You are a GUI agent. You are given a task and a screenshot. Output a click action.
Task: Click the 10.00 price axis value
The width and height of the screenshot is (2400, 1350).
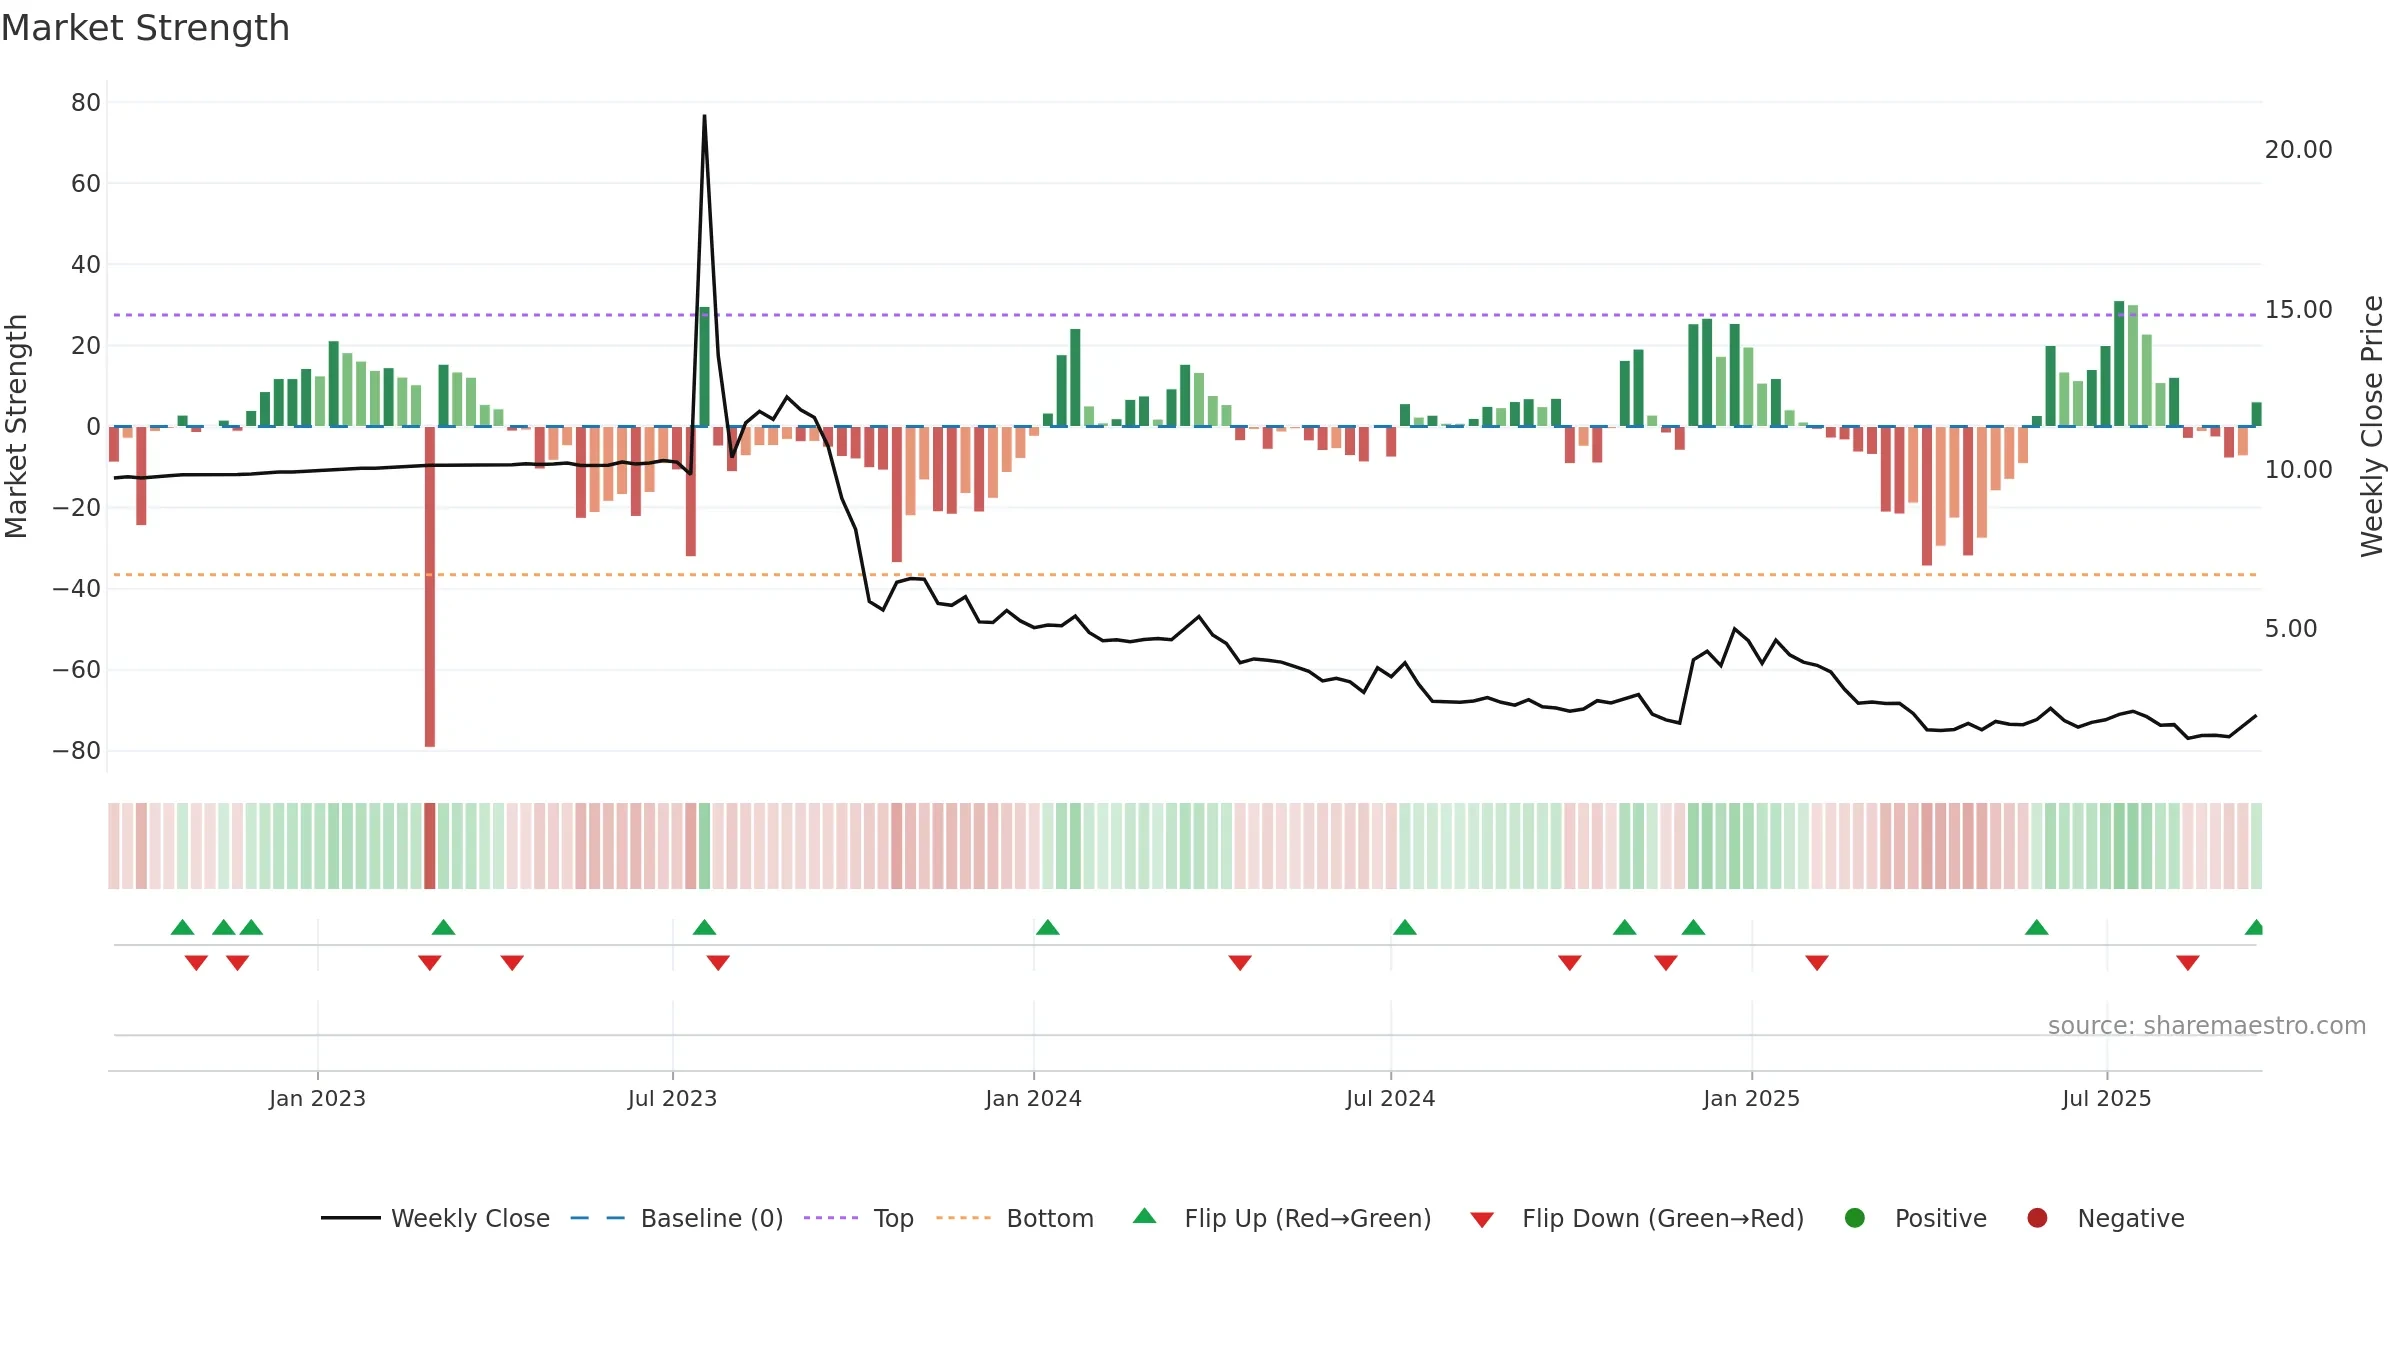[2298, 470]
